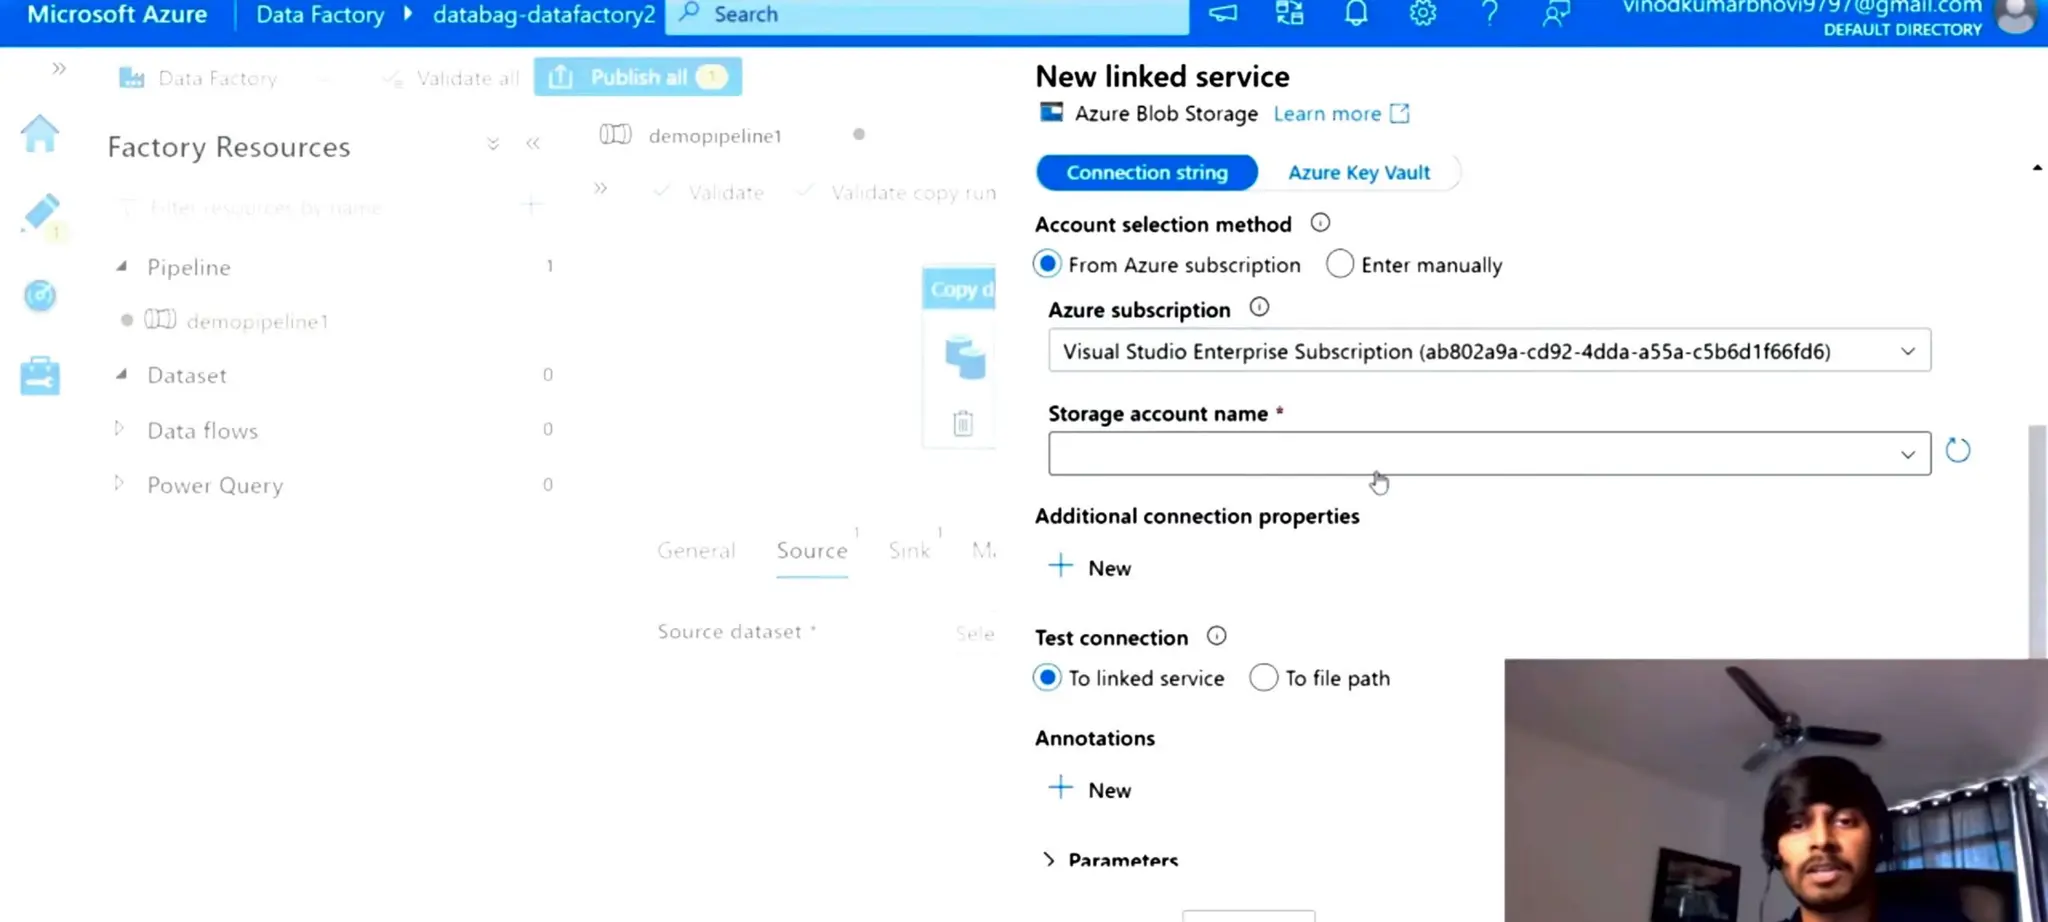Click the database icon of Copy activity
2048x922 pixels.
(965, 358)
